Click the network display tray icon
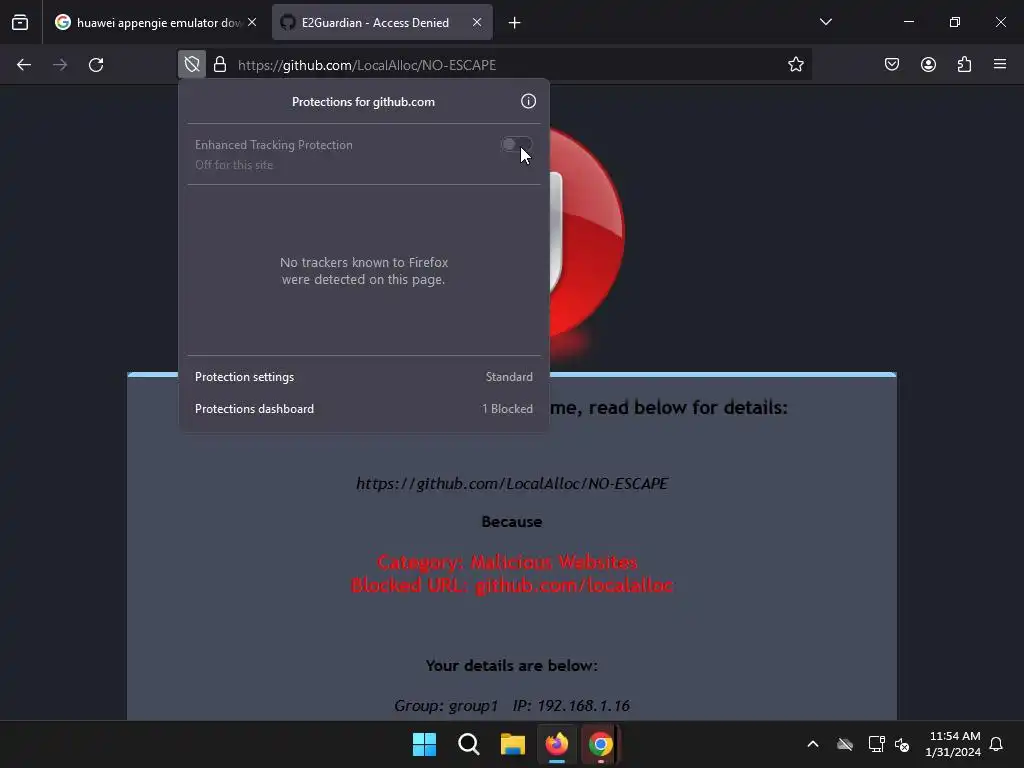The image size is (1024, 768). (876, 744)
